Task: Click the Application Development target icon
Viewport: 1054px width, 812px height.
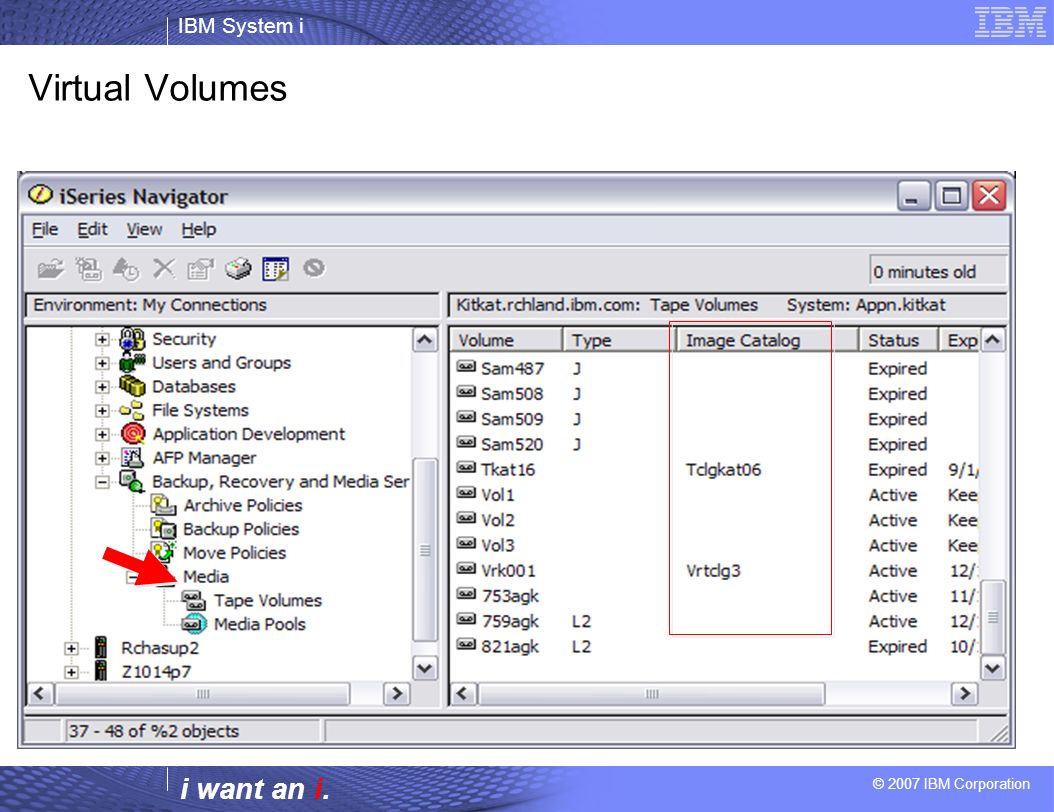Action: tap(133, 434)
